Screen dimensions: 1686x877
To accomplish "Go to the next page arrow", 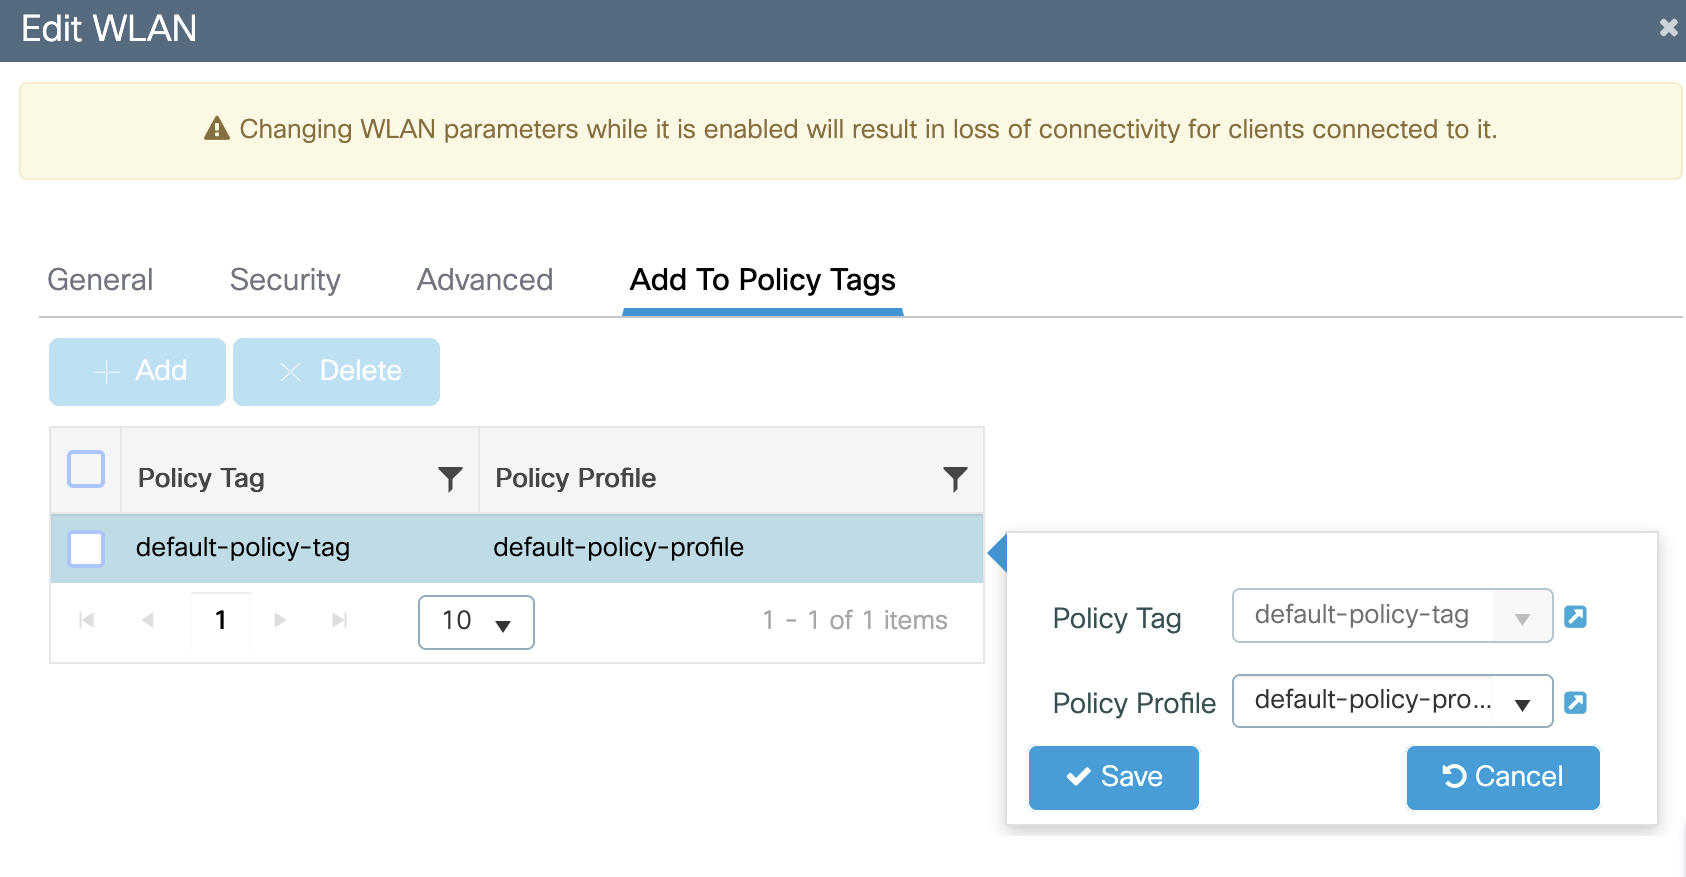I will [x=280, y=620].
